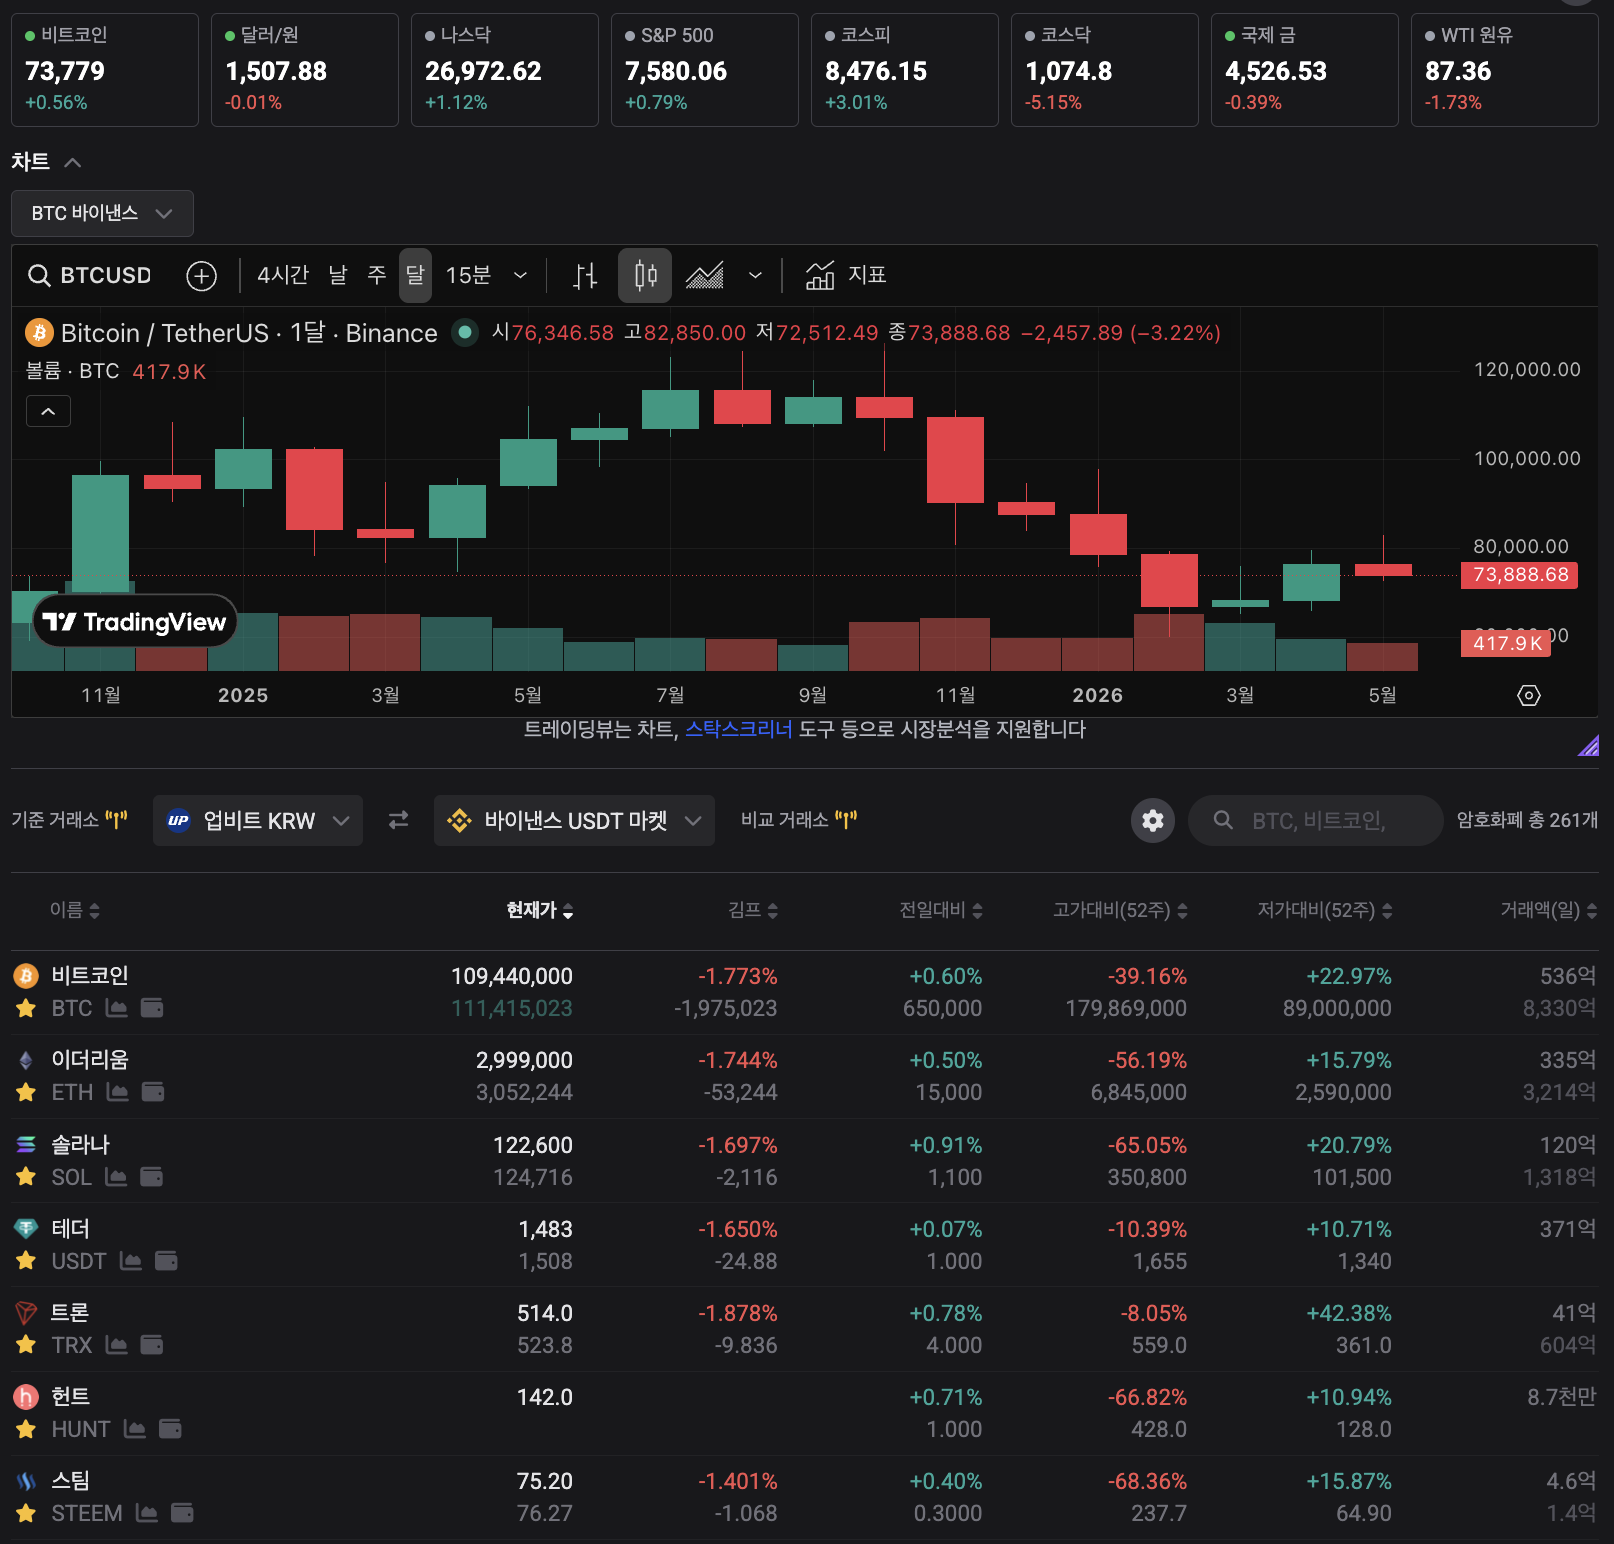The height and width of the screenshot is (1544, 1614).
Task: Select the 달 monthly timeframe
Action: point(415,275)
